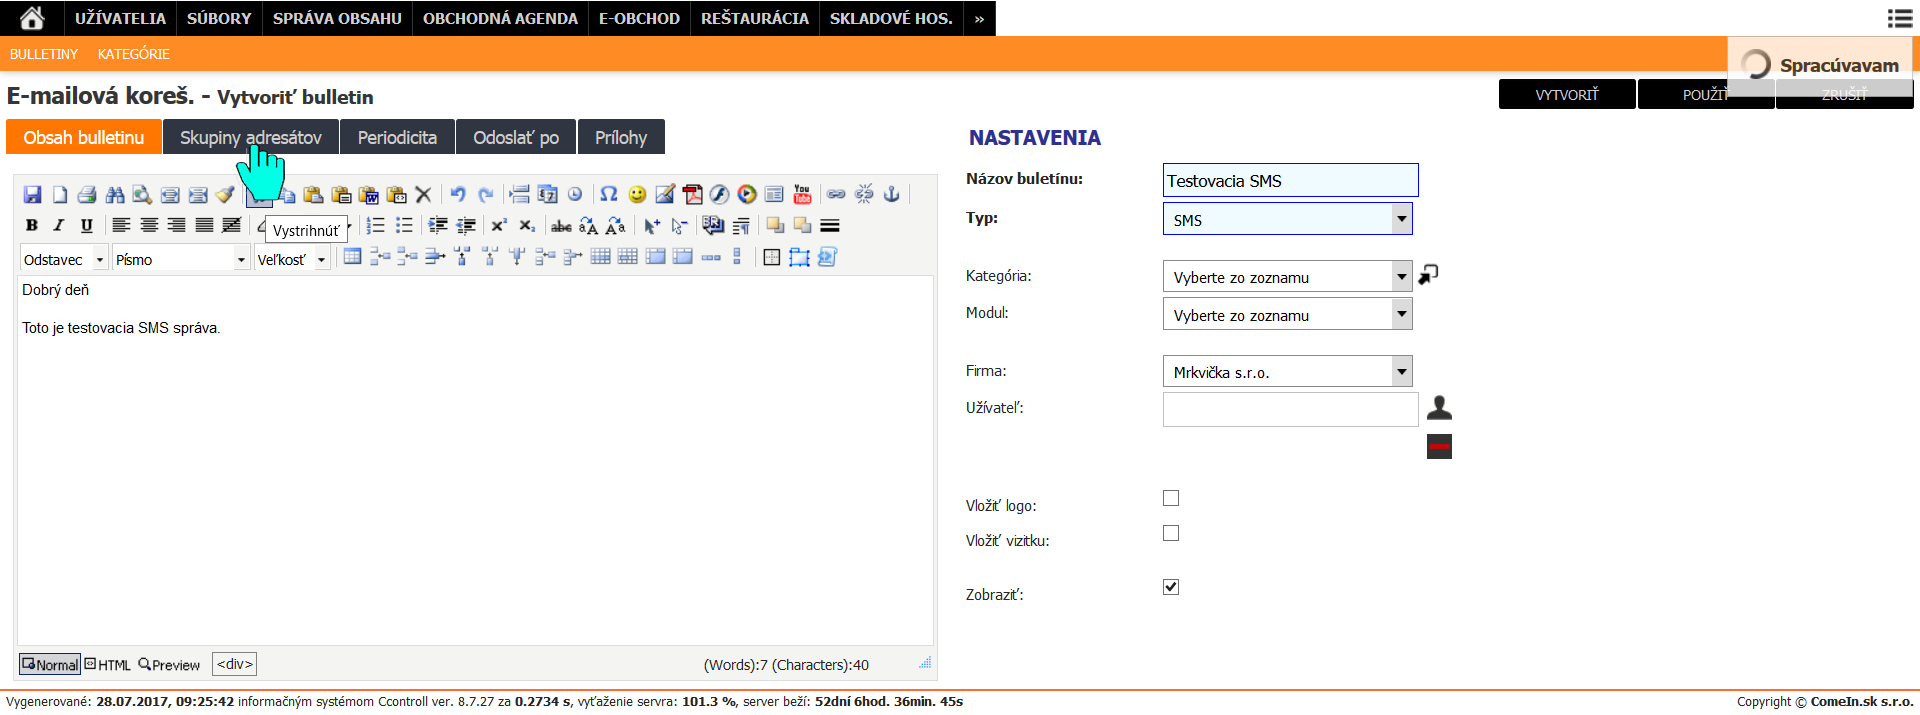The height and width of the screenshot is (715, 1920).
Task: Click the Undo arrow icon
Action: tap(457, 194)
